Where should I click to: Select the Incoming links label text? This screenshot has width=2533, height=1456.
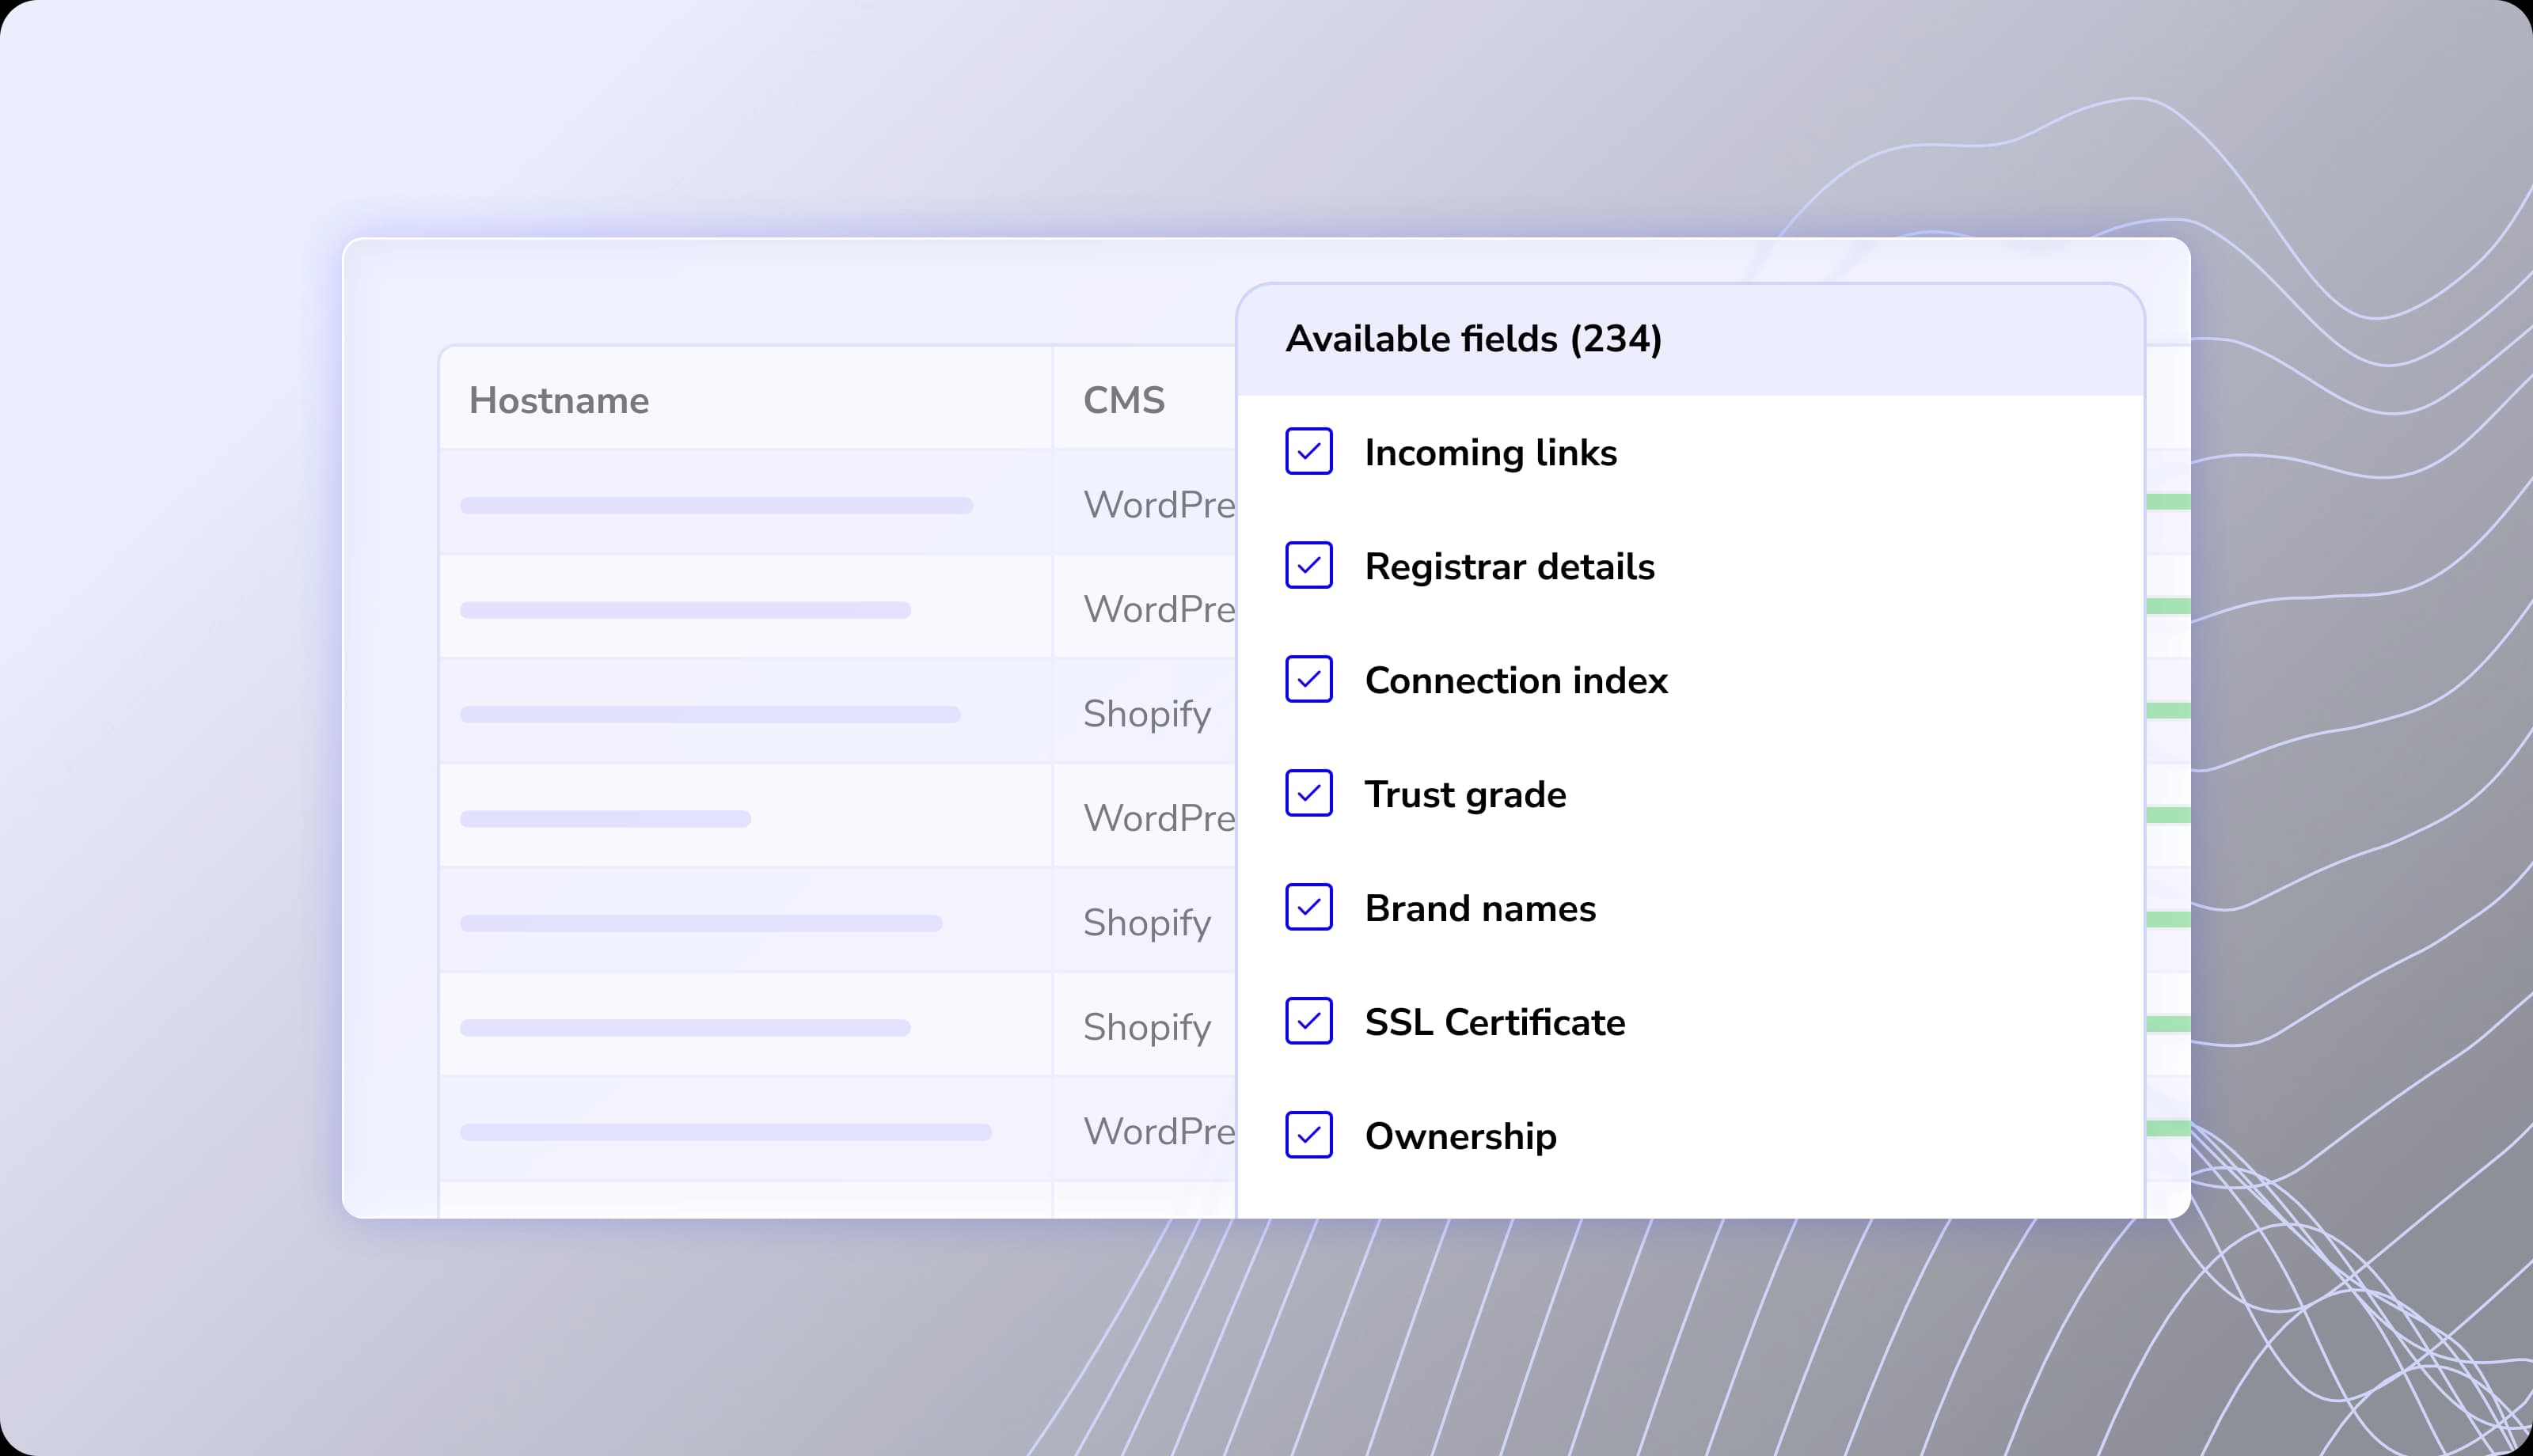[1490, 453]
